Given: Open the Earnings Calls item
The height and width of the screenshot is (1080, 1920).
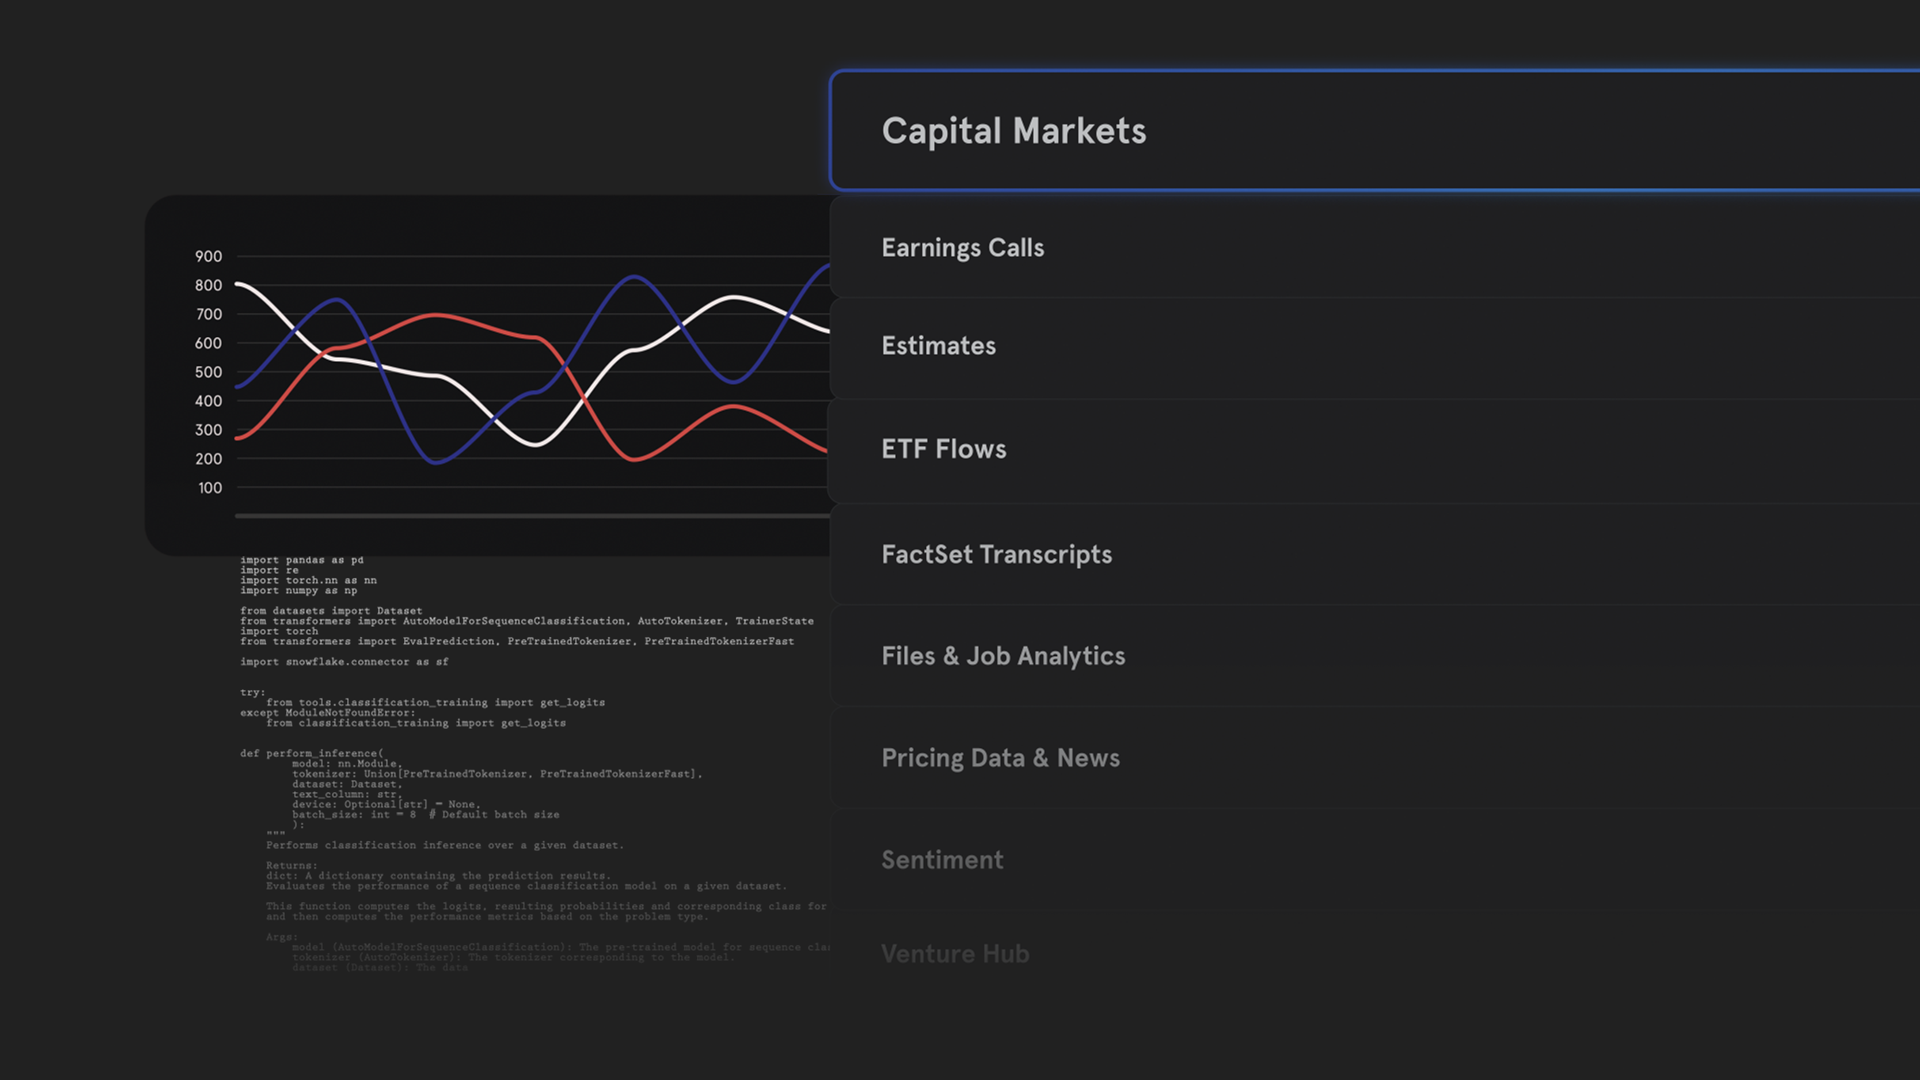Looking at the screenshot, I should [x=1375, y=247].
